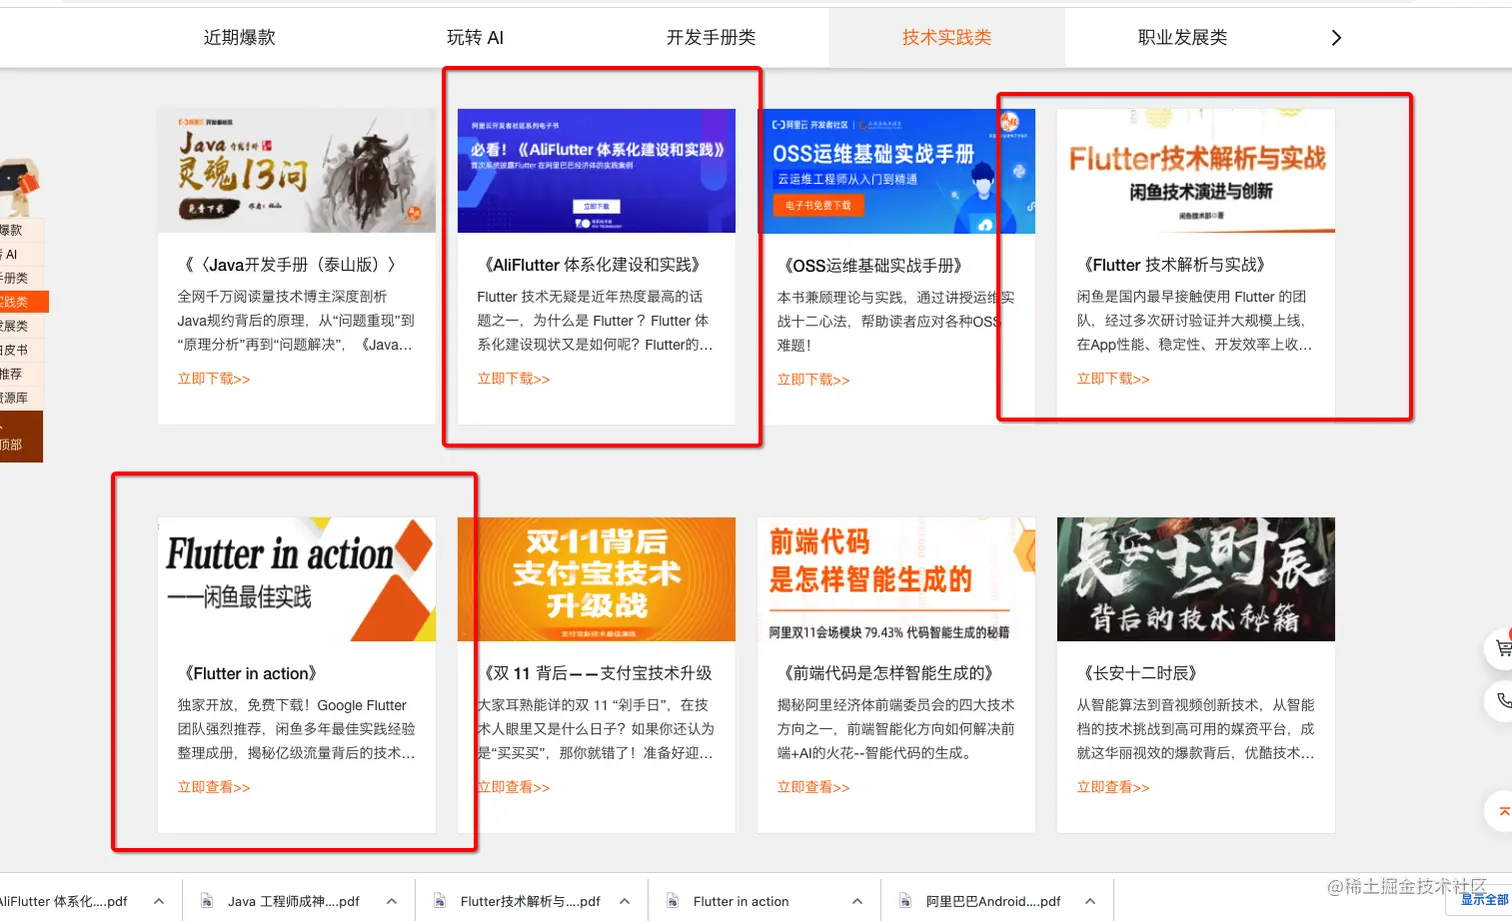1512x921 pixels.
Task: Click downloaded file Flutter in action
Action: coord(741,901)
